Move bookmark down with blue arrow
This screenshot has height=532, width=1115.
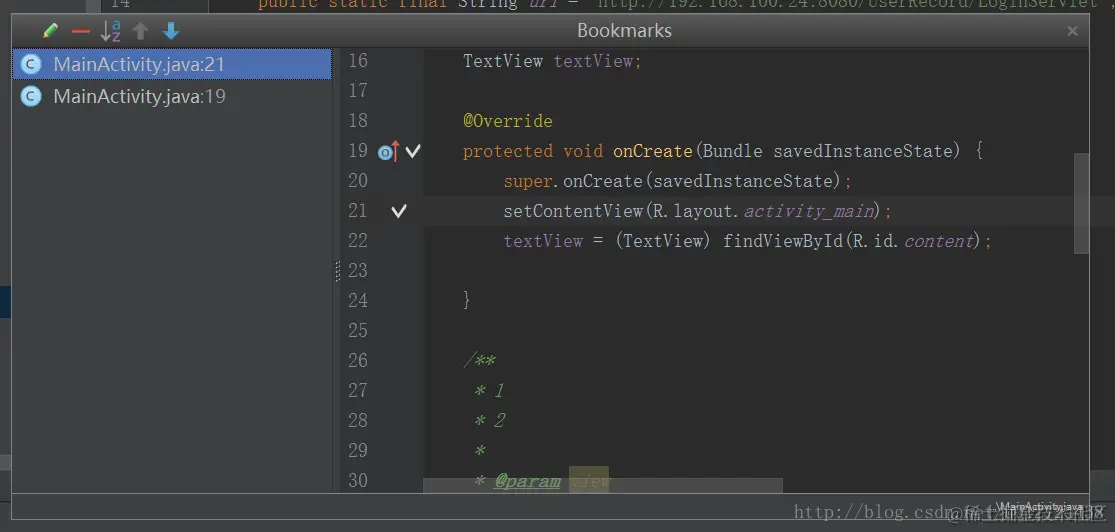171,31
